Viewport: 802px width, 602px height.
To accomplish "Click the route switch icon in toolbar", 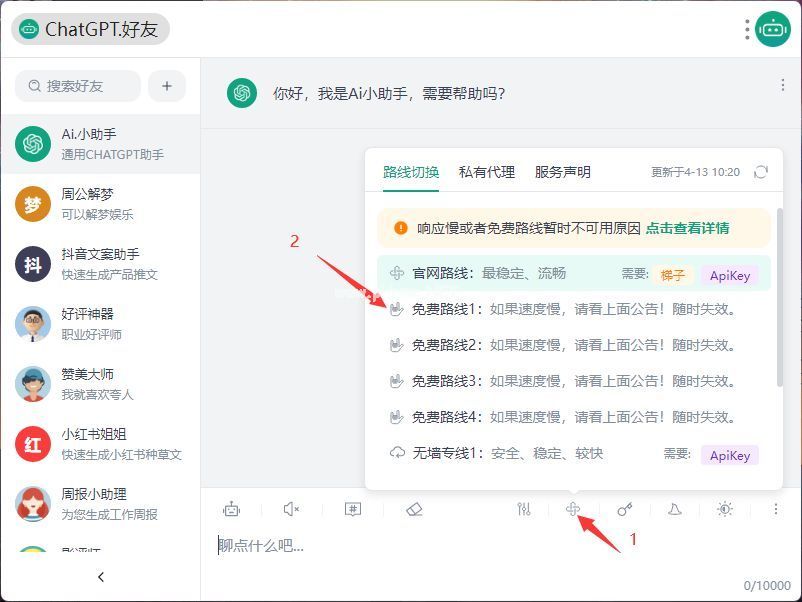I will [x=573, y=509].
